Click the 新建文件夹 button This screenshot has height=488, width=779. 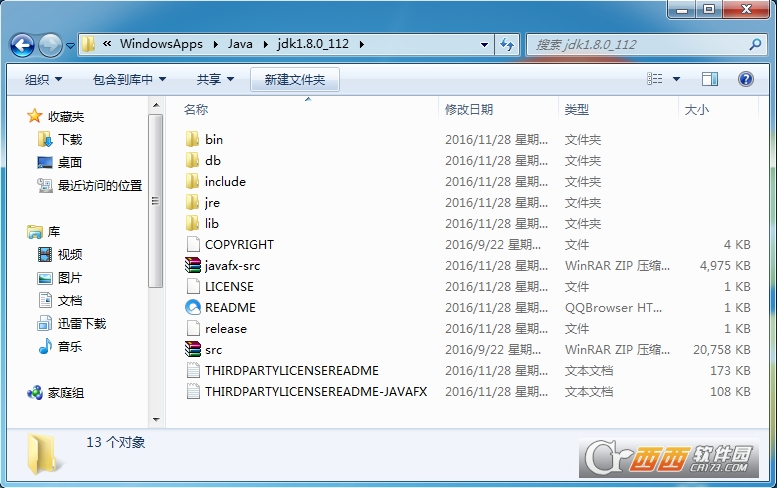(295, 80)
